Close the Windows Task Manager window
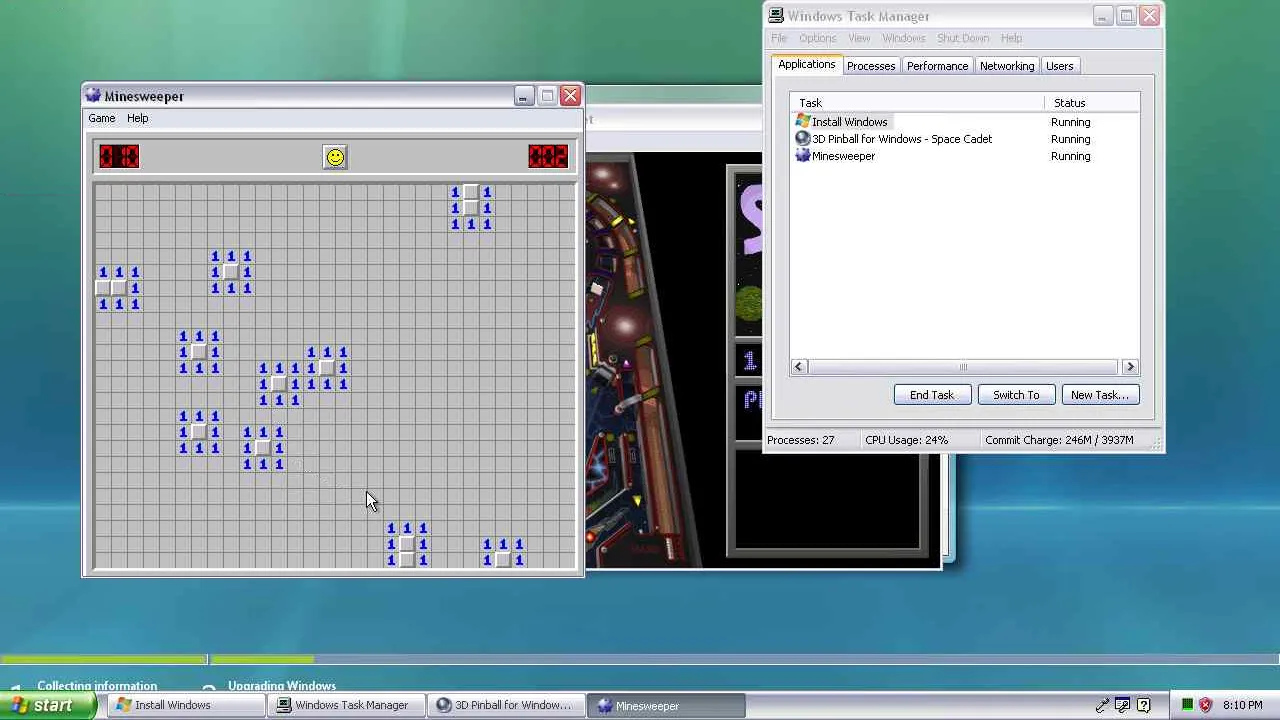This screenshot has width=1280, height=720. [1149, 16]
